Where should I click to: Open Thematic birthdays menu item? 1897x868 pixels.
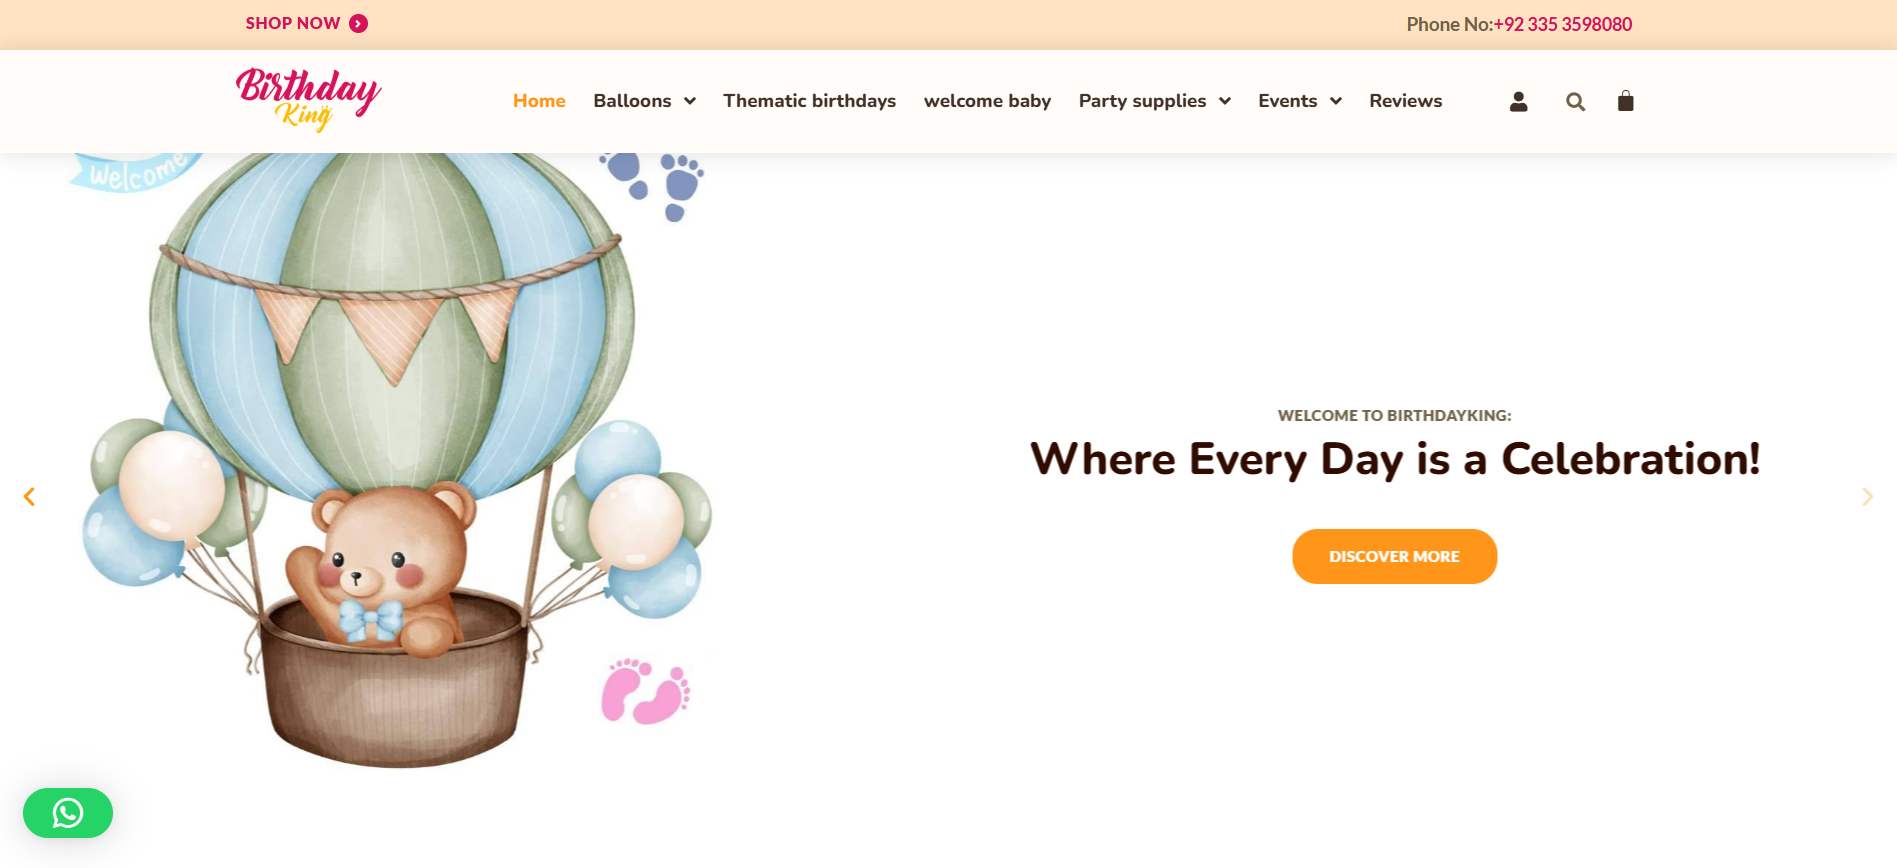pos(810,101)
